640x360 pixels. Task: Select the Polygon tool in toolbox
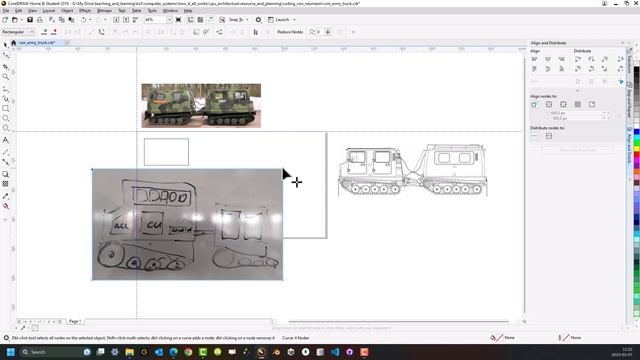tap(6, 128)
